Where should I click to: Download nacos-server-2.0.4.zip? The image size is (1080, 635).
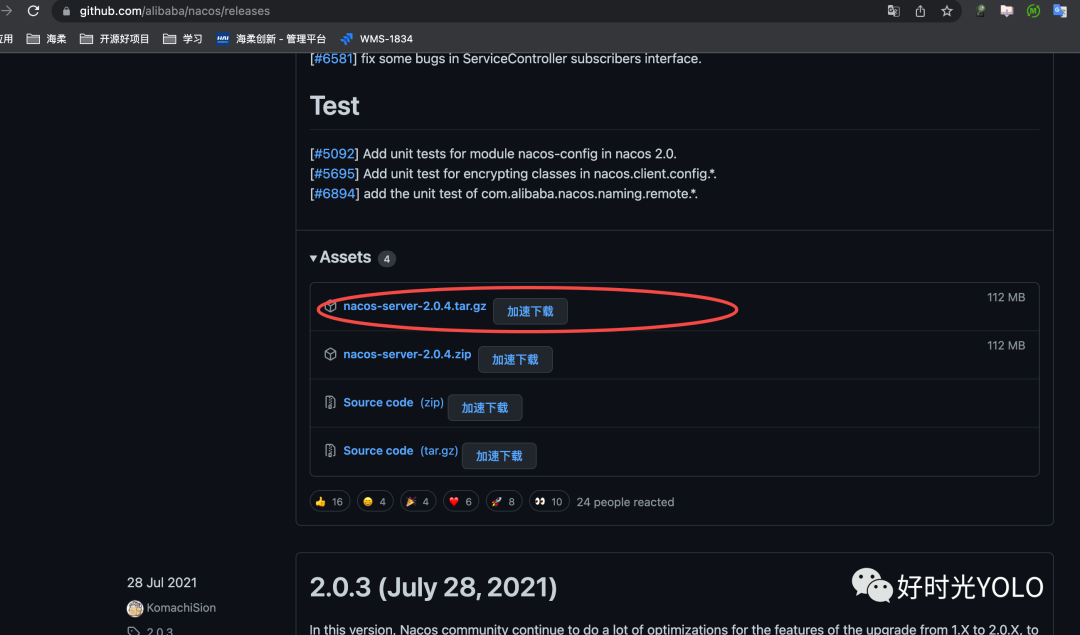click(x=407, y=354)
